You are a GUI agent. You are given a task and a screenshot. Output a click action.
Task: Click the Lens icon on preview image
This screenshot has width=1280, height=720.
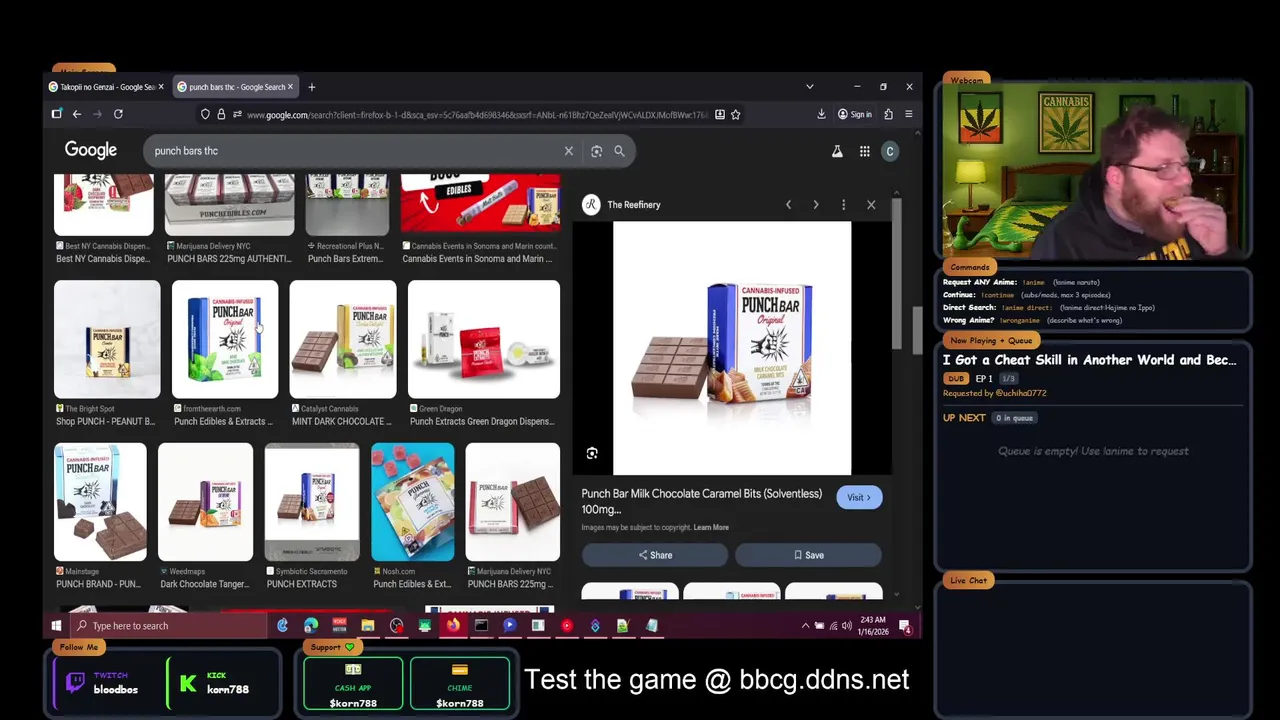[592, 454]
